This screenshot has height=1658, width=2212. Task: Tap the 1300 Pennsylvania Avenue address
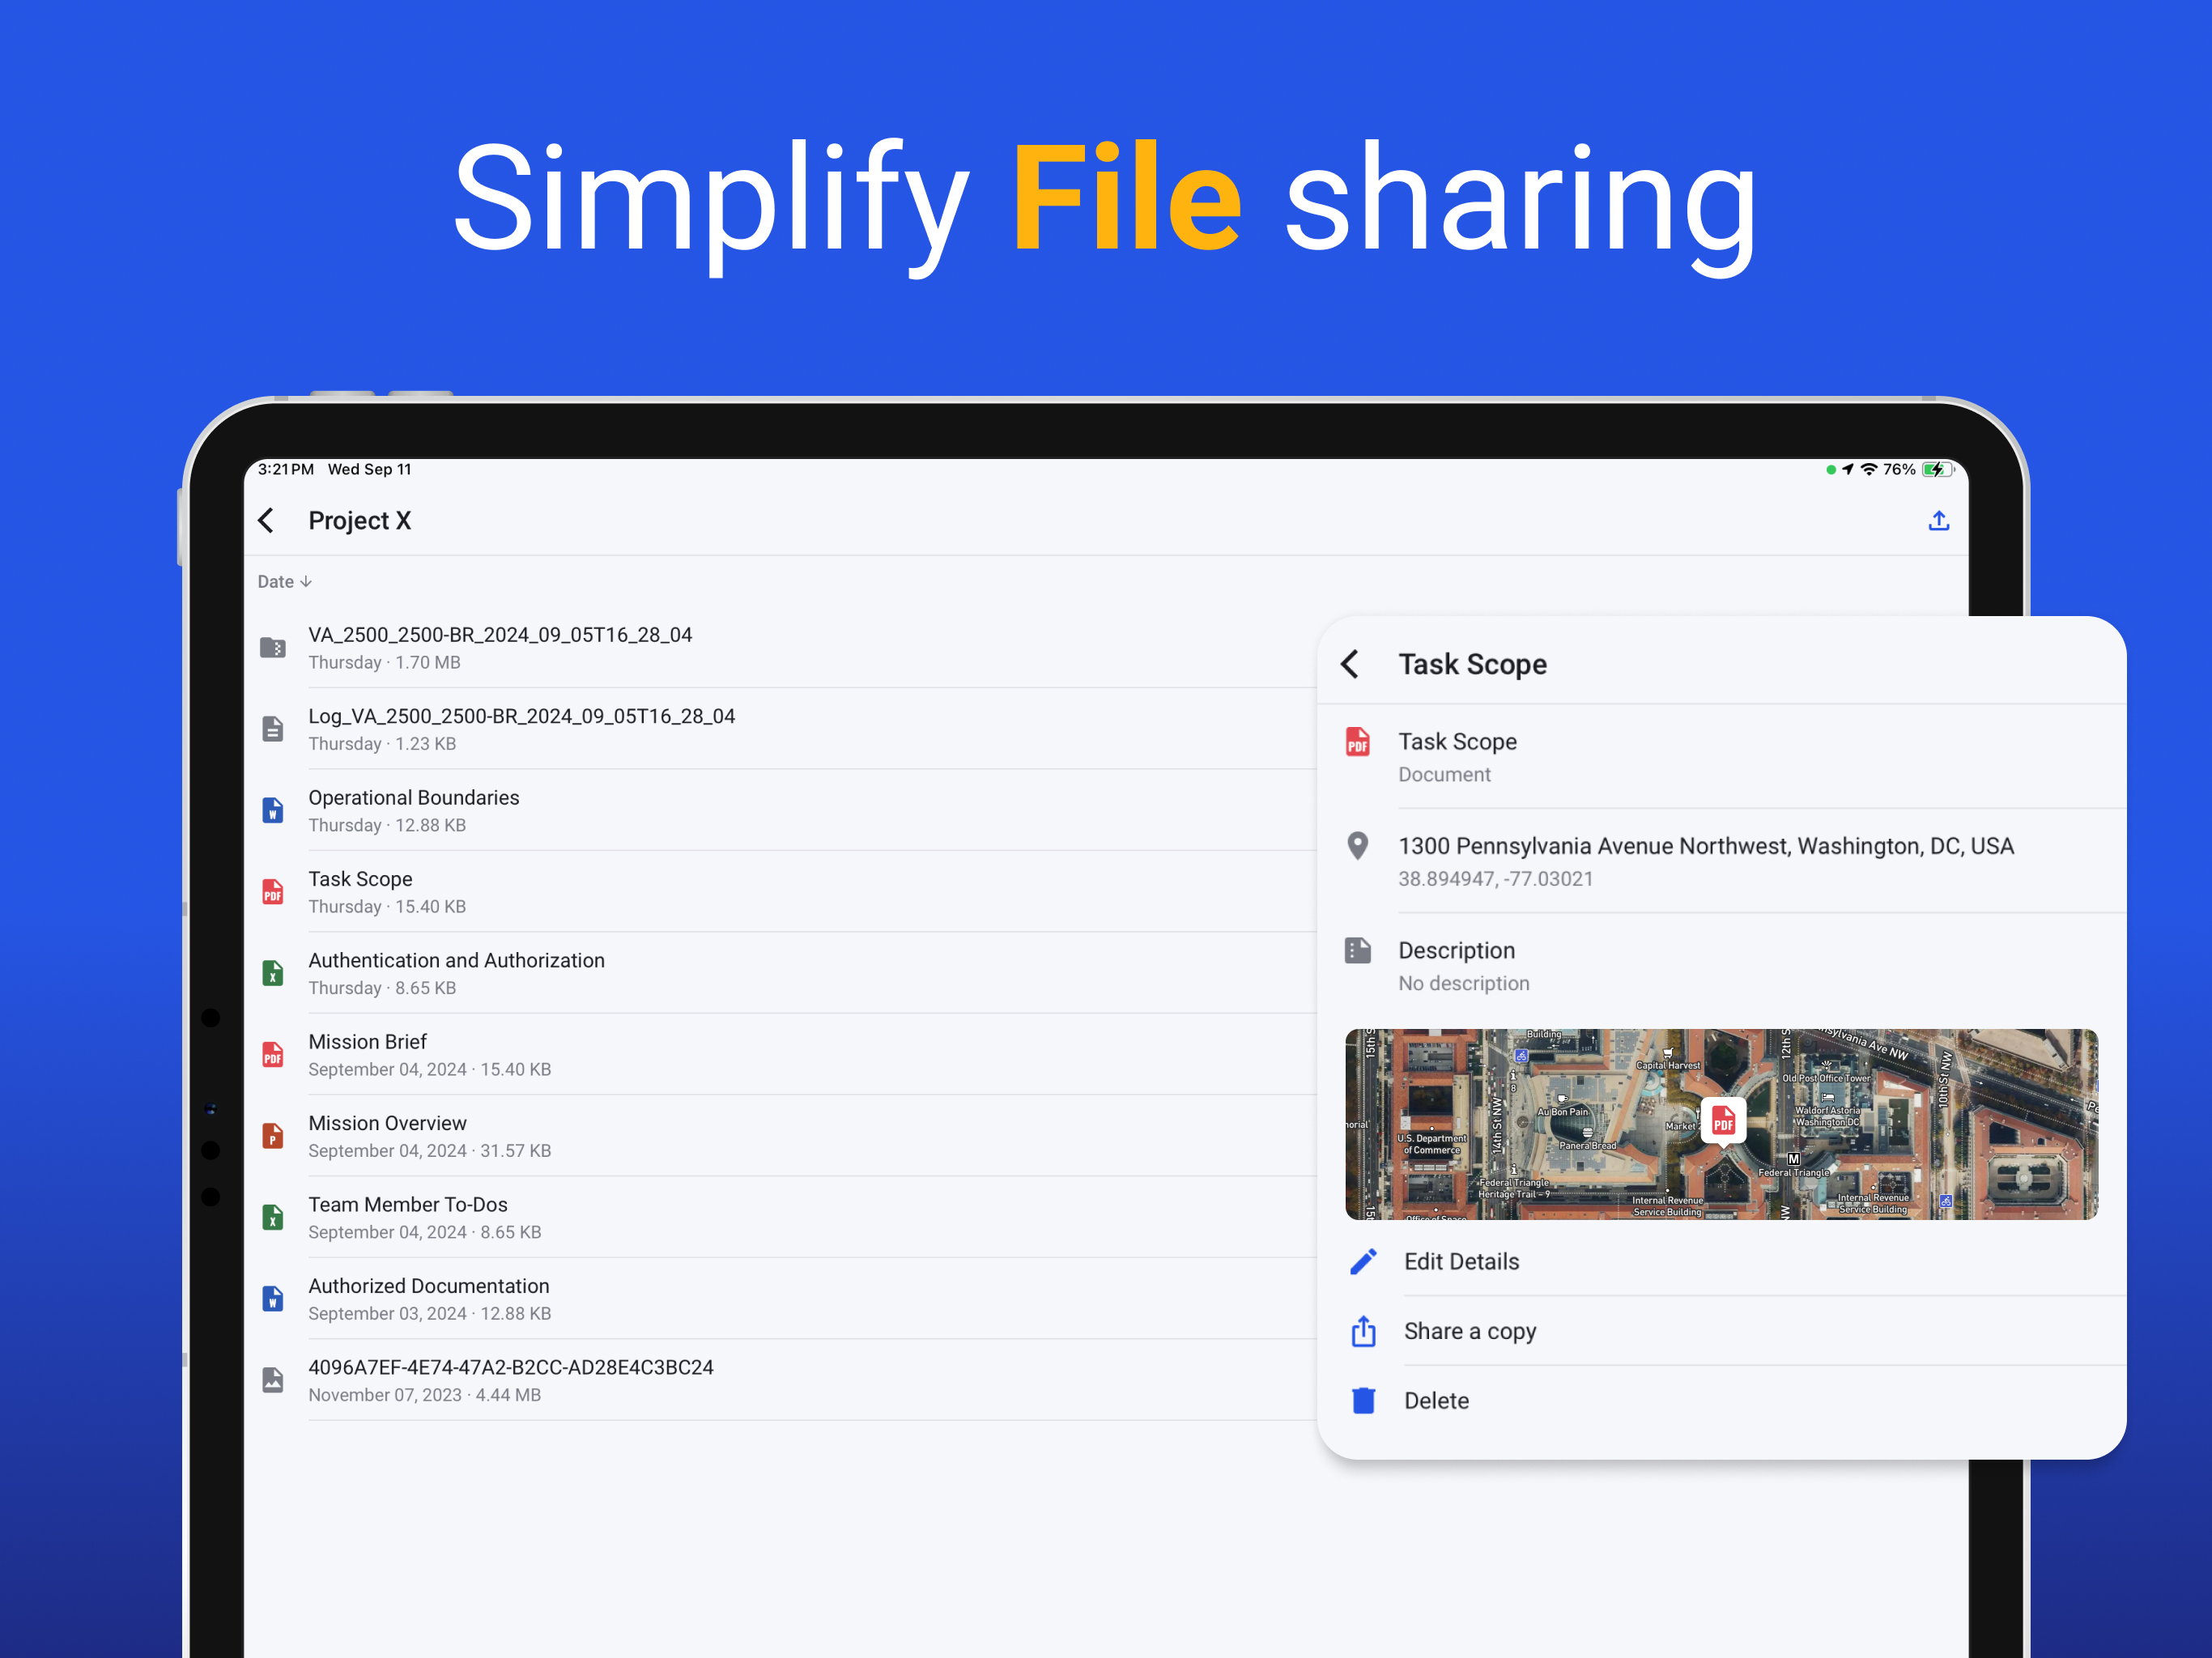tap(1706, 846)
